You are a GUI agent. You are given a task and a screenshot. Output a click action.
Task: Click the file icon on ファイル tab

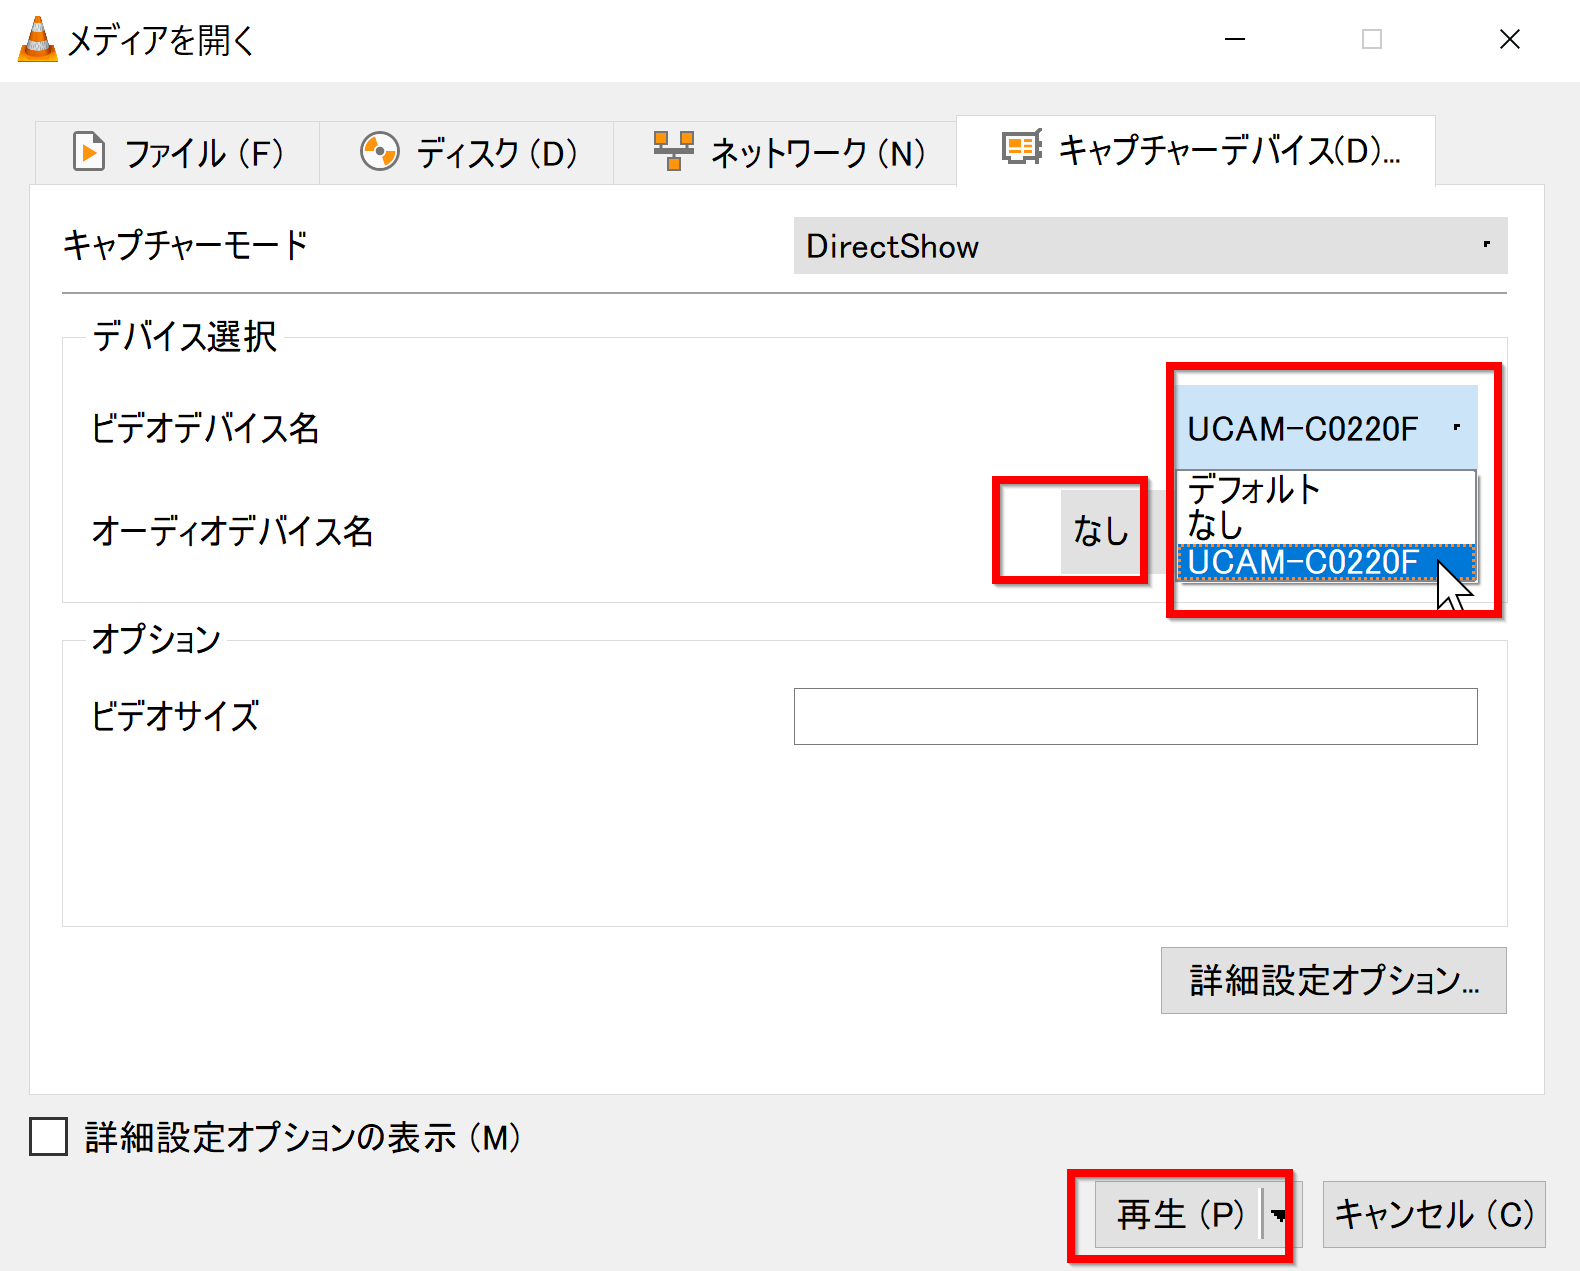tap(89, 152)
